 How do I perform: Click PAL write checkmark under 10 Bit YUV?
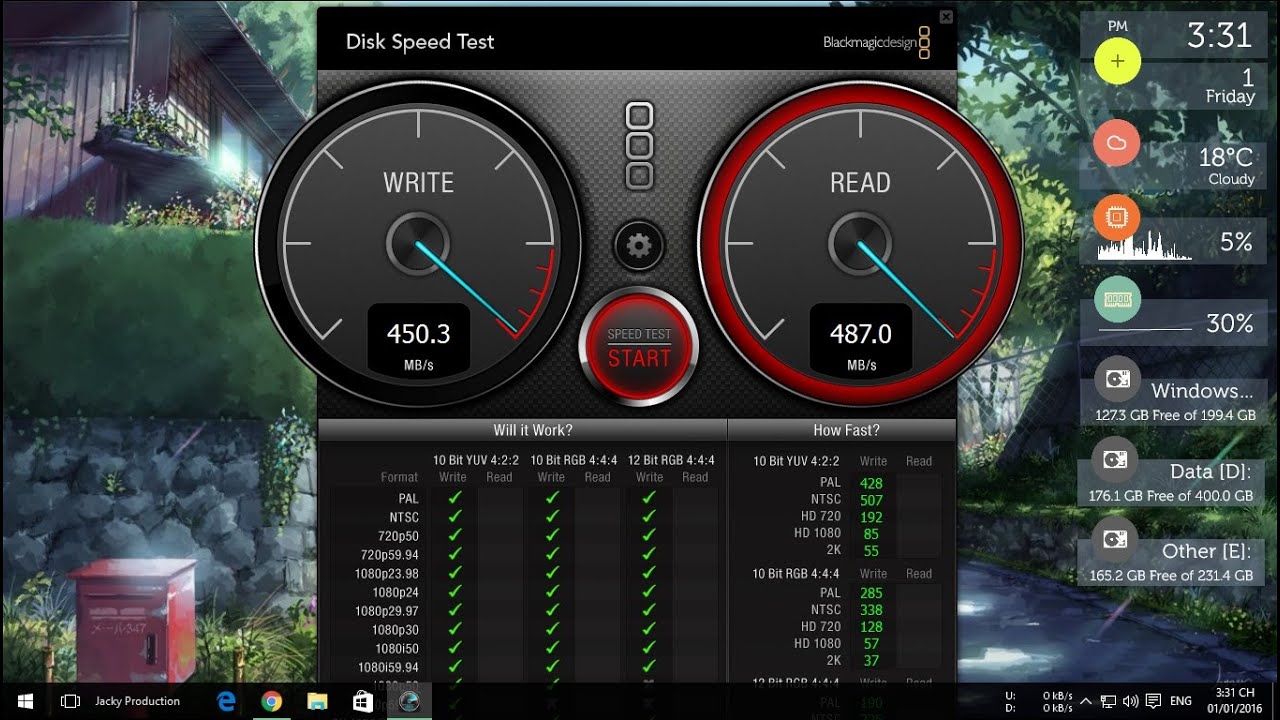click(454, 497)
